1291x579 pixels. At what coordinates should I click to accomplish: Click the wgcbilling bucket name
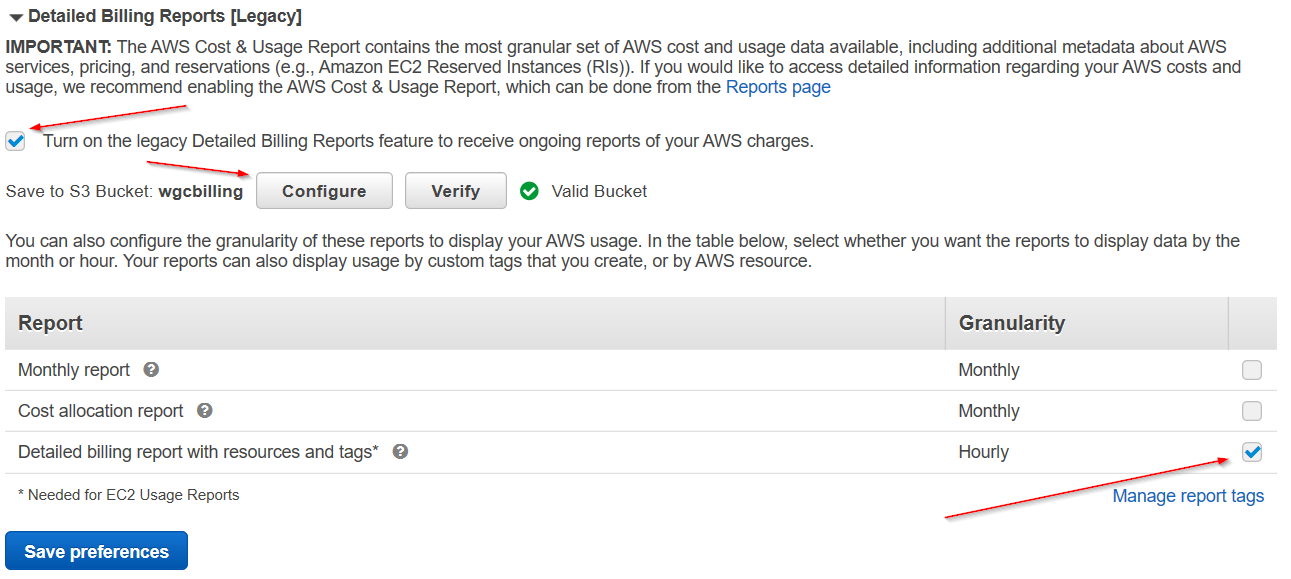[200, 191]
